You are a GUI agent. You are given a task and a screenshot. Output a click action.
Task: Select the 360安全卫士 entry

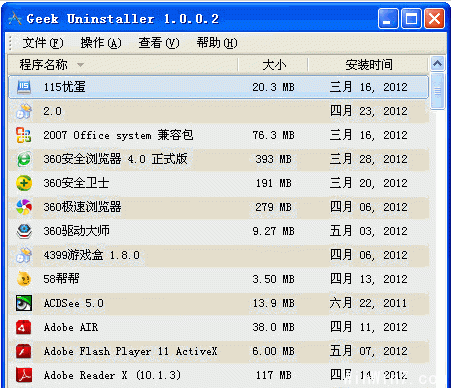point(76,183)
